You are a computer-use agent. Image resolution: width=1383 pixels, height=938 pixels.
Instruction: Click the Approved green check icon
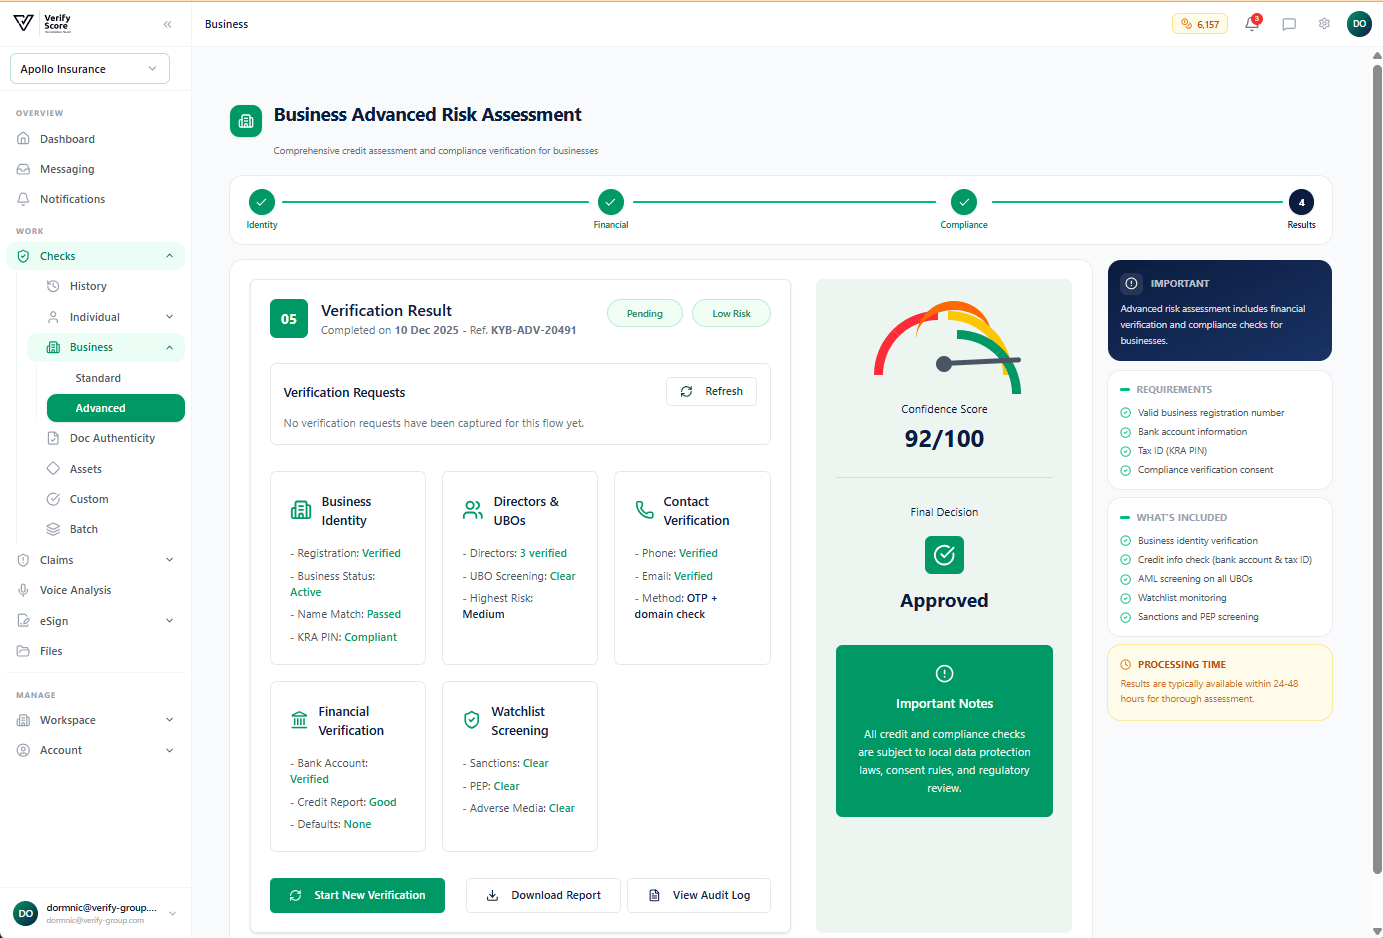pos(944,554)
